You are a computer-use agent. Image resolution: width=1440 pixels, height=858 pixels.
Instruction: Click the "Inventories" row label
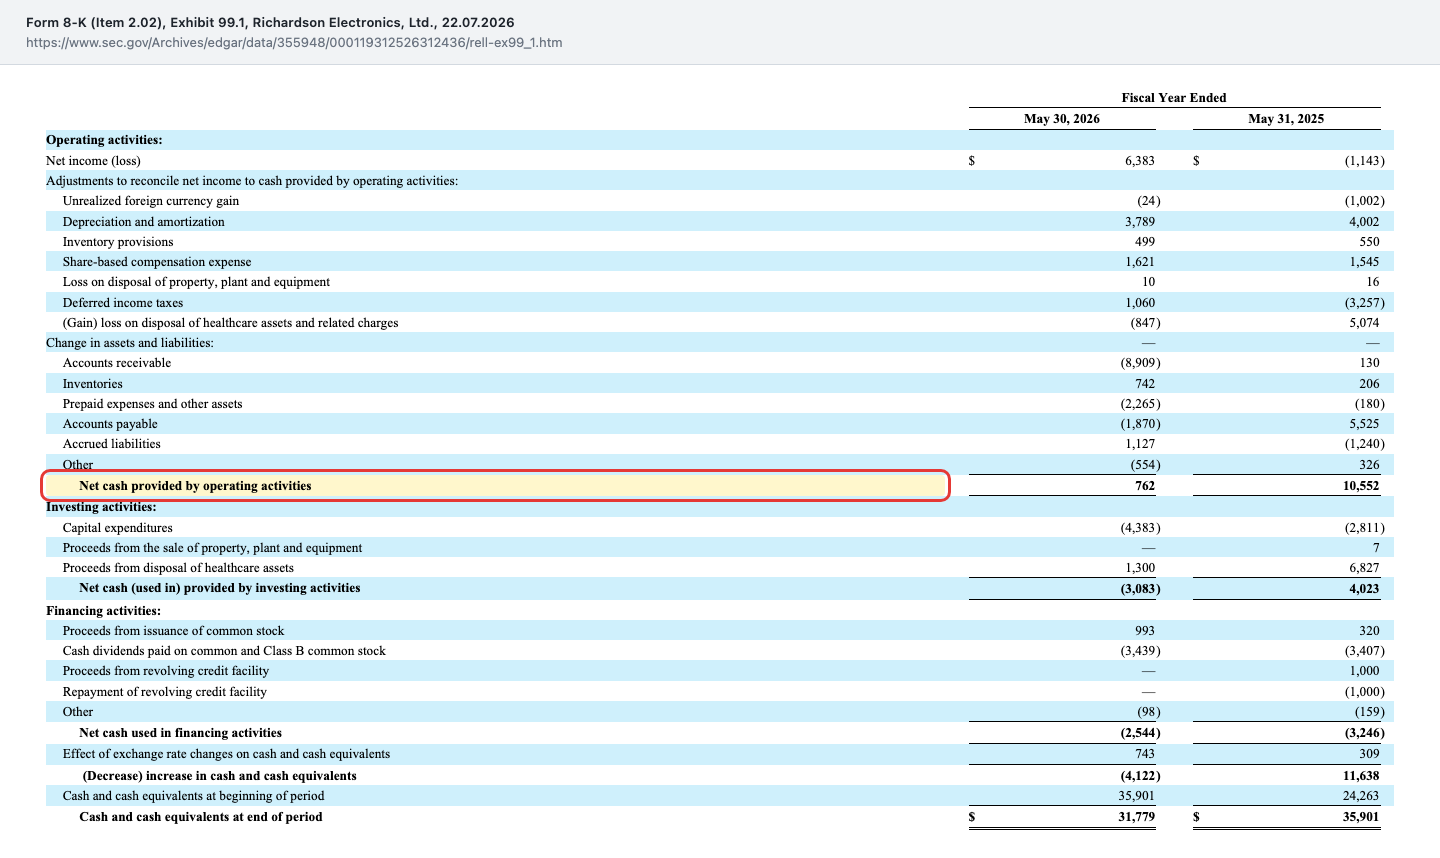coord(93,384)
